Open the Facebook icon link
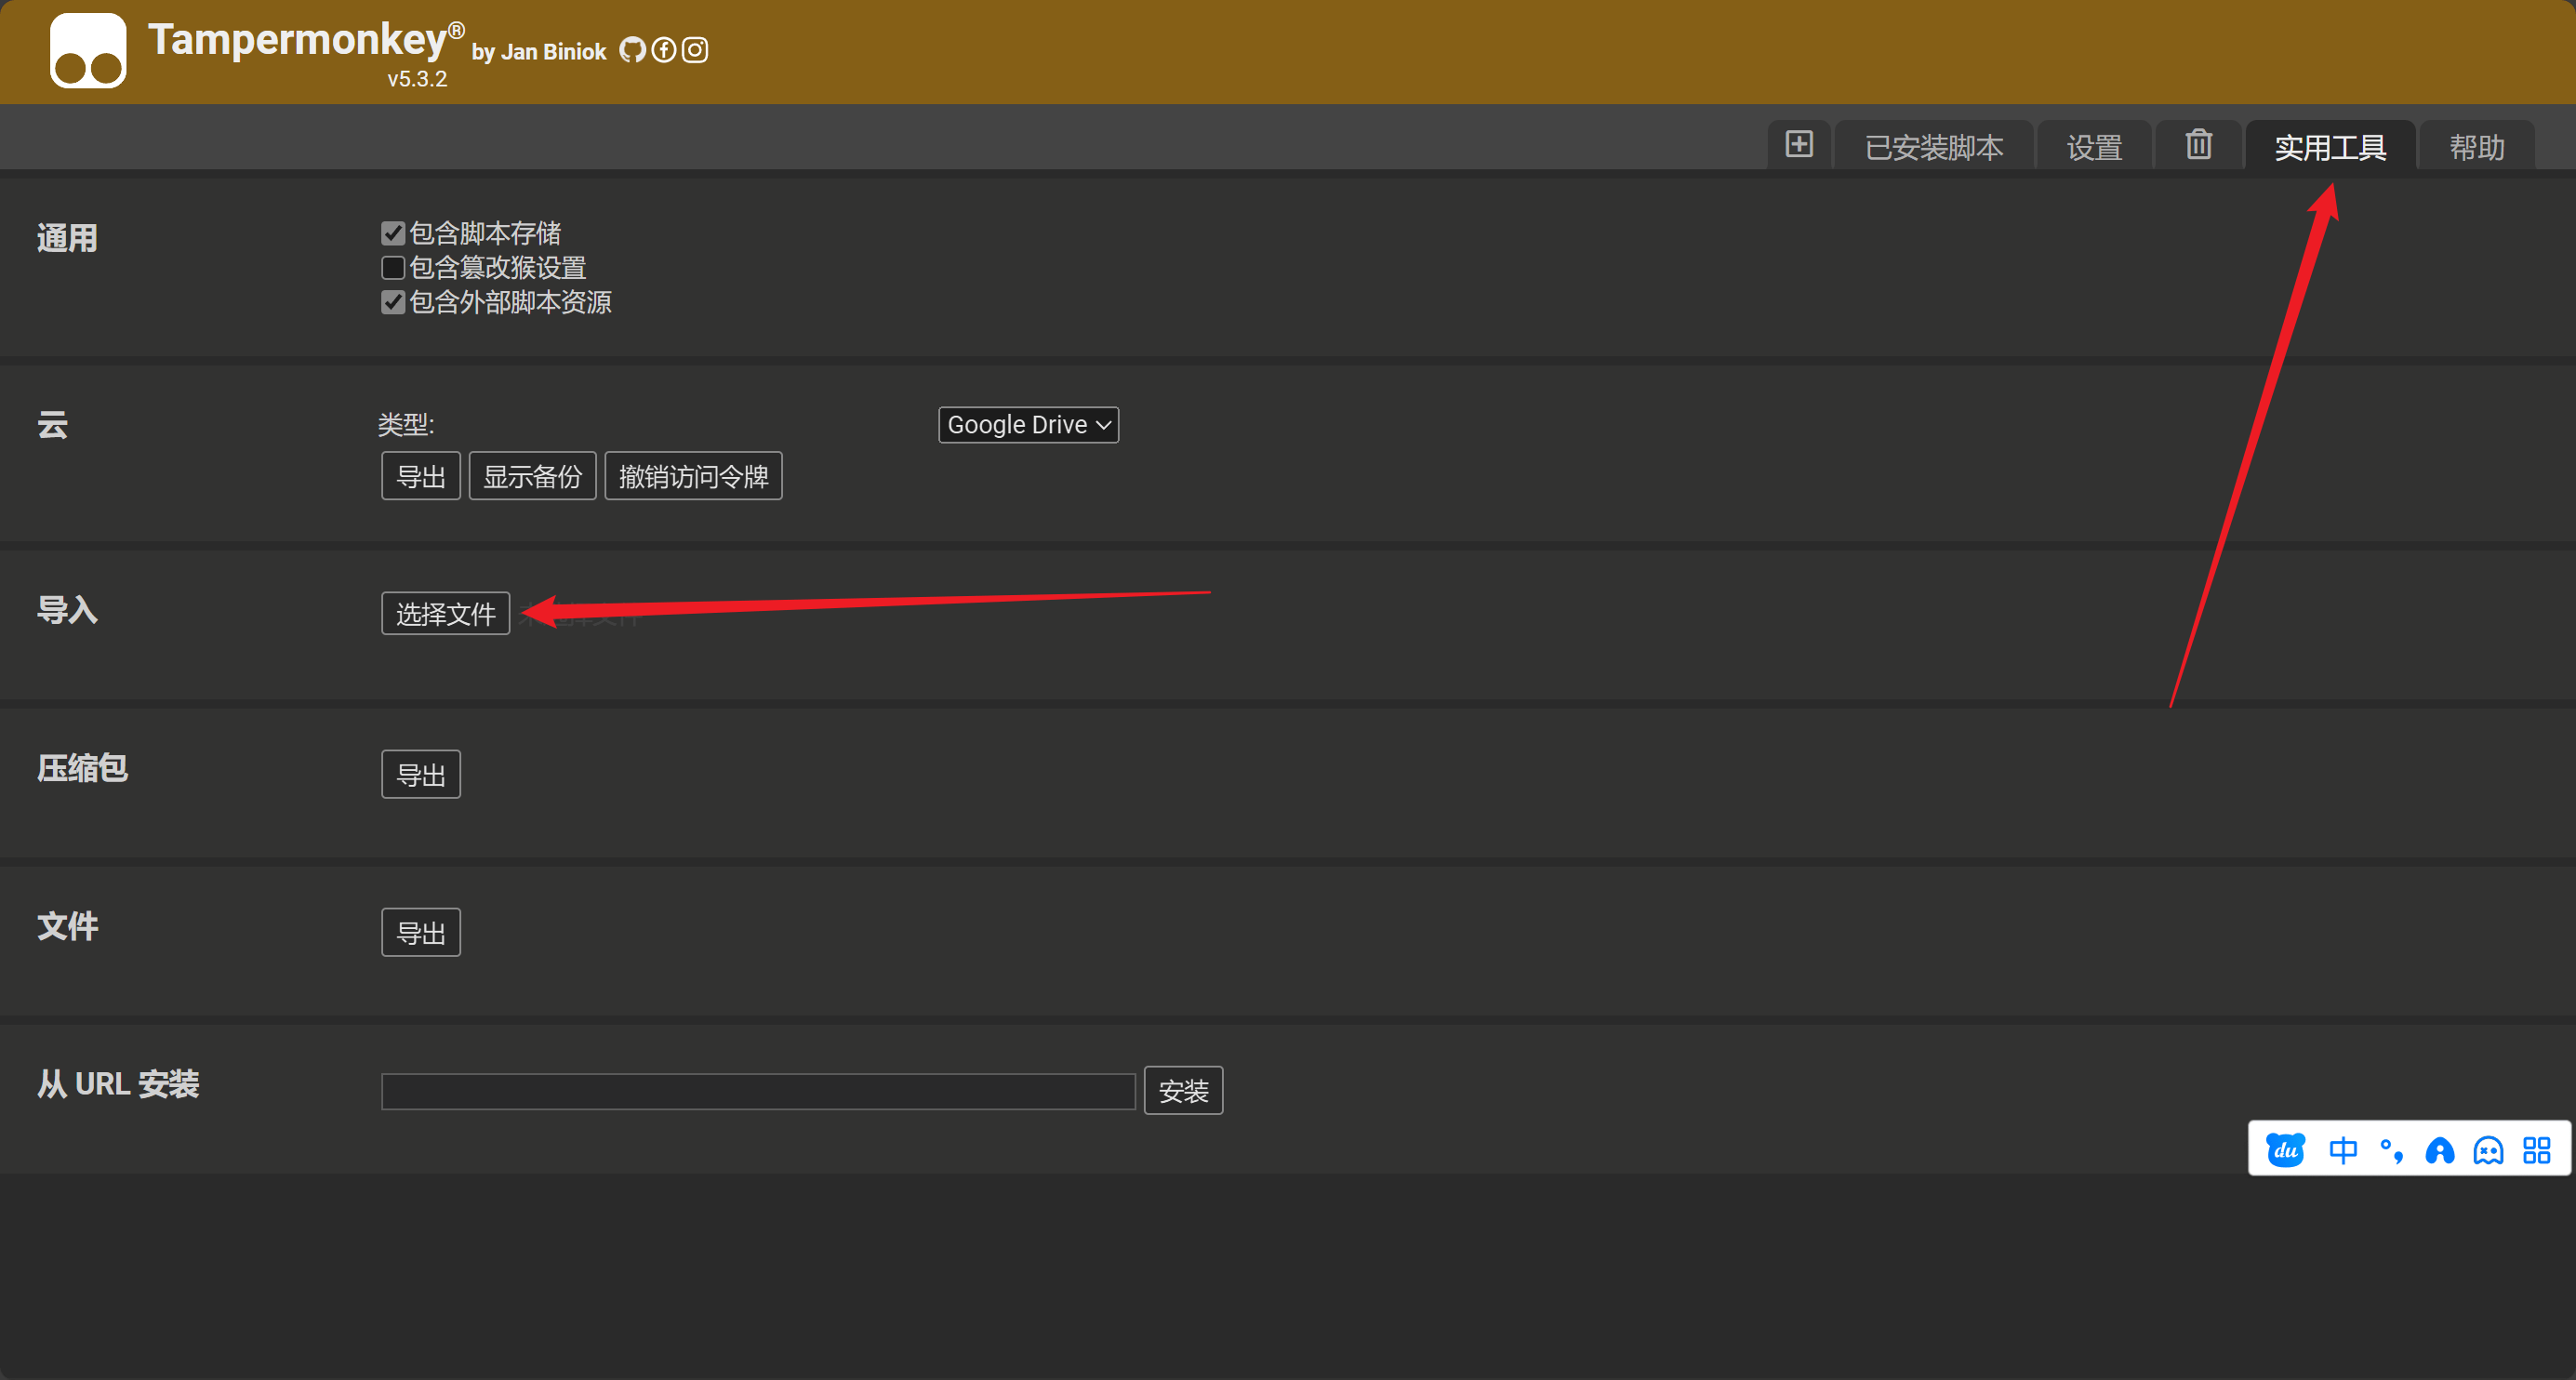Screen dimensions: 2576x1380 (x=664, y=50)
